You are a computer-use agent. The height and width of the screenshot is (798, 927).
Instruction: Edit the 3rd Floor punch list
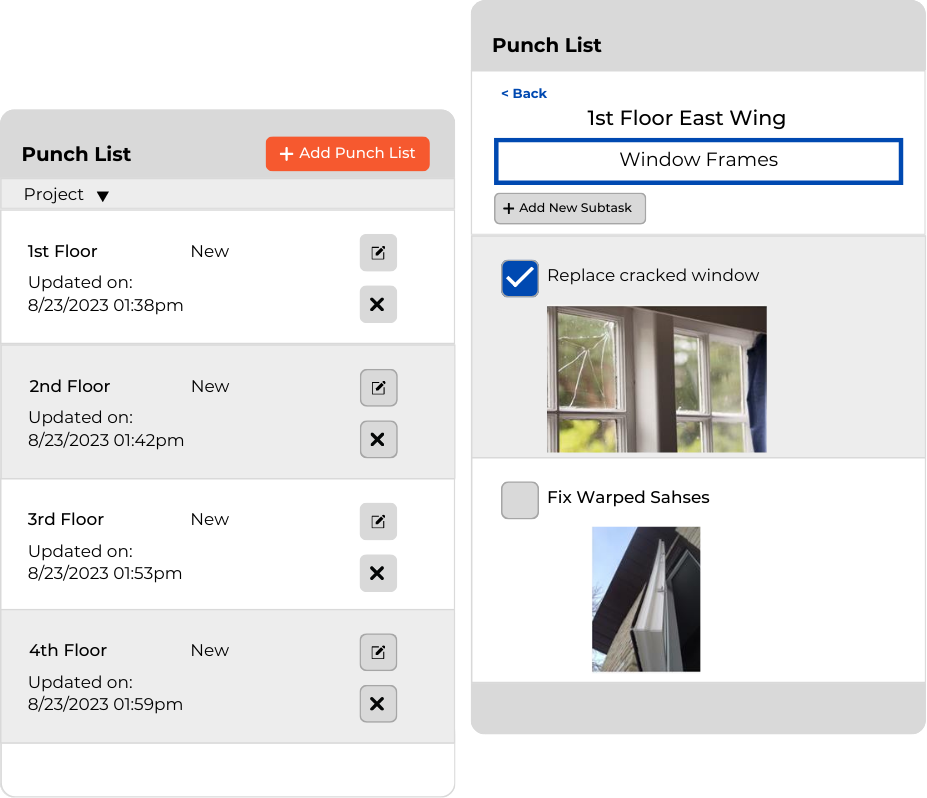click(378, 521)
